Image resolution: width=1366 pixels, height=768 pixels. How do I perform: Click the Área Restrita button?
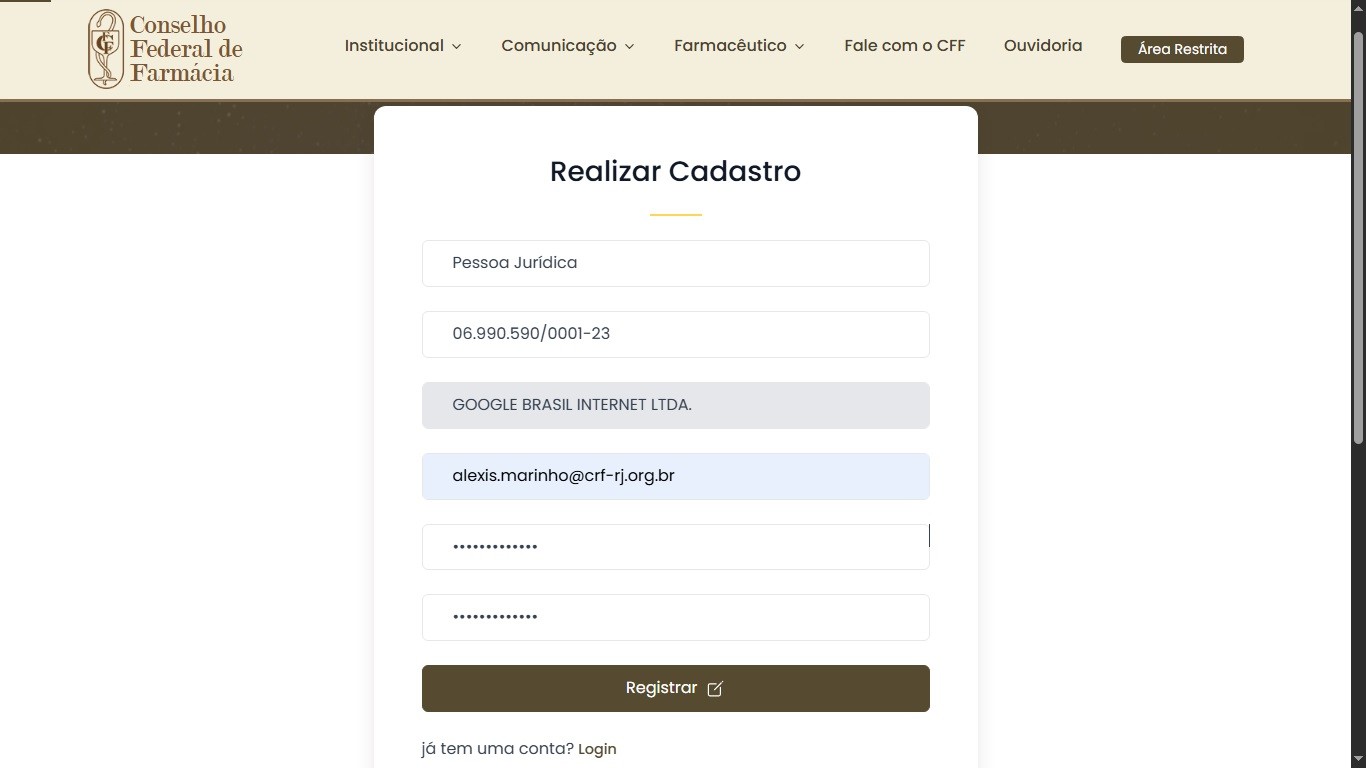coord(1181,49)
